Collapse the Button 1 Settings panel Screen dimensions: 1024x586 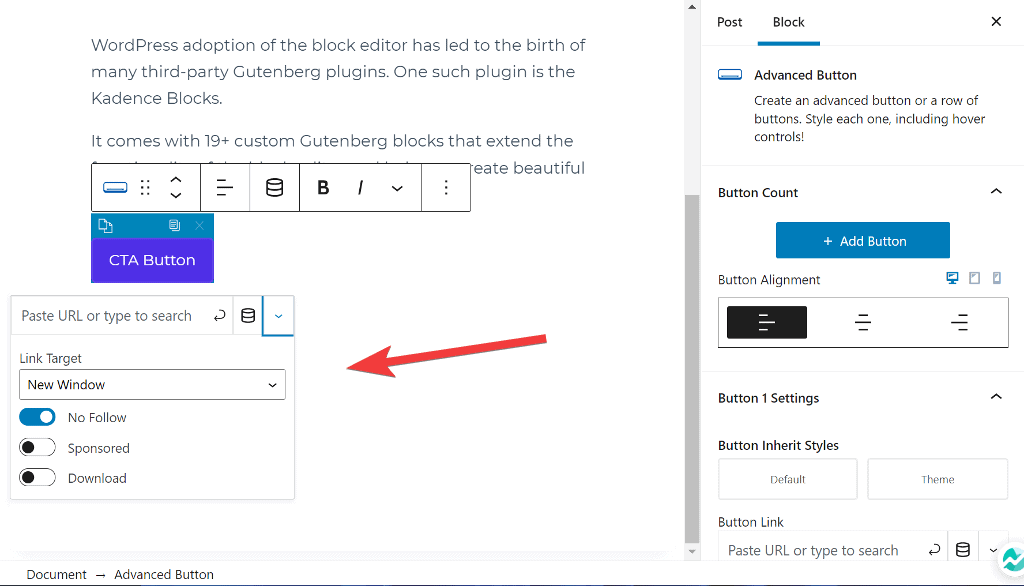click(x=995, y=397)
